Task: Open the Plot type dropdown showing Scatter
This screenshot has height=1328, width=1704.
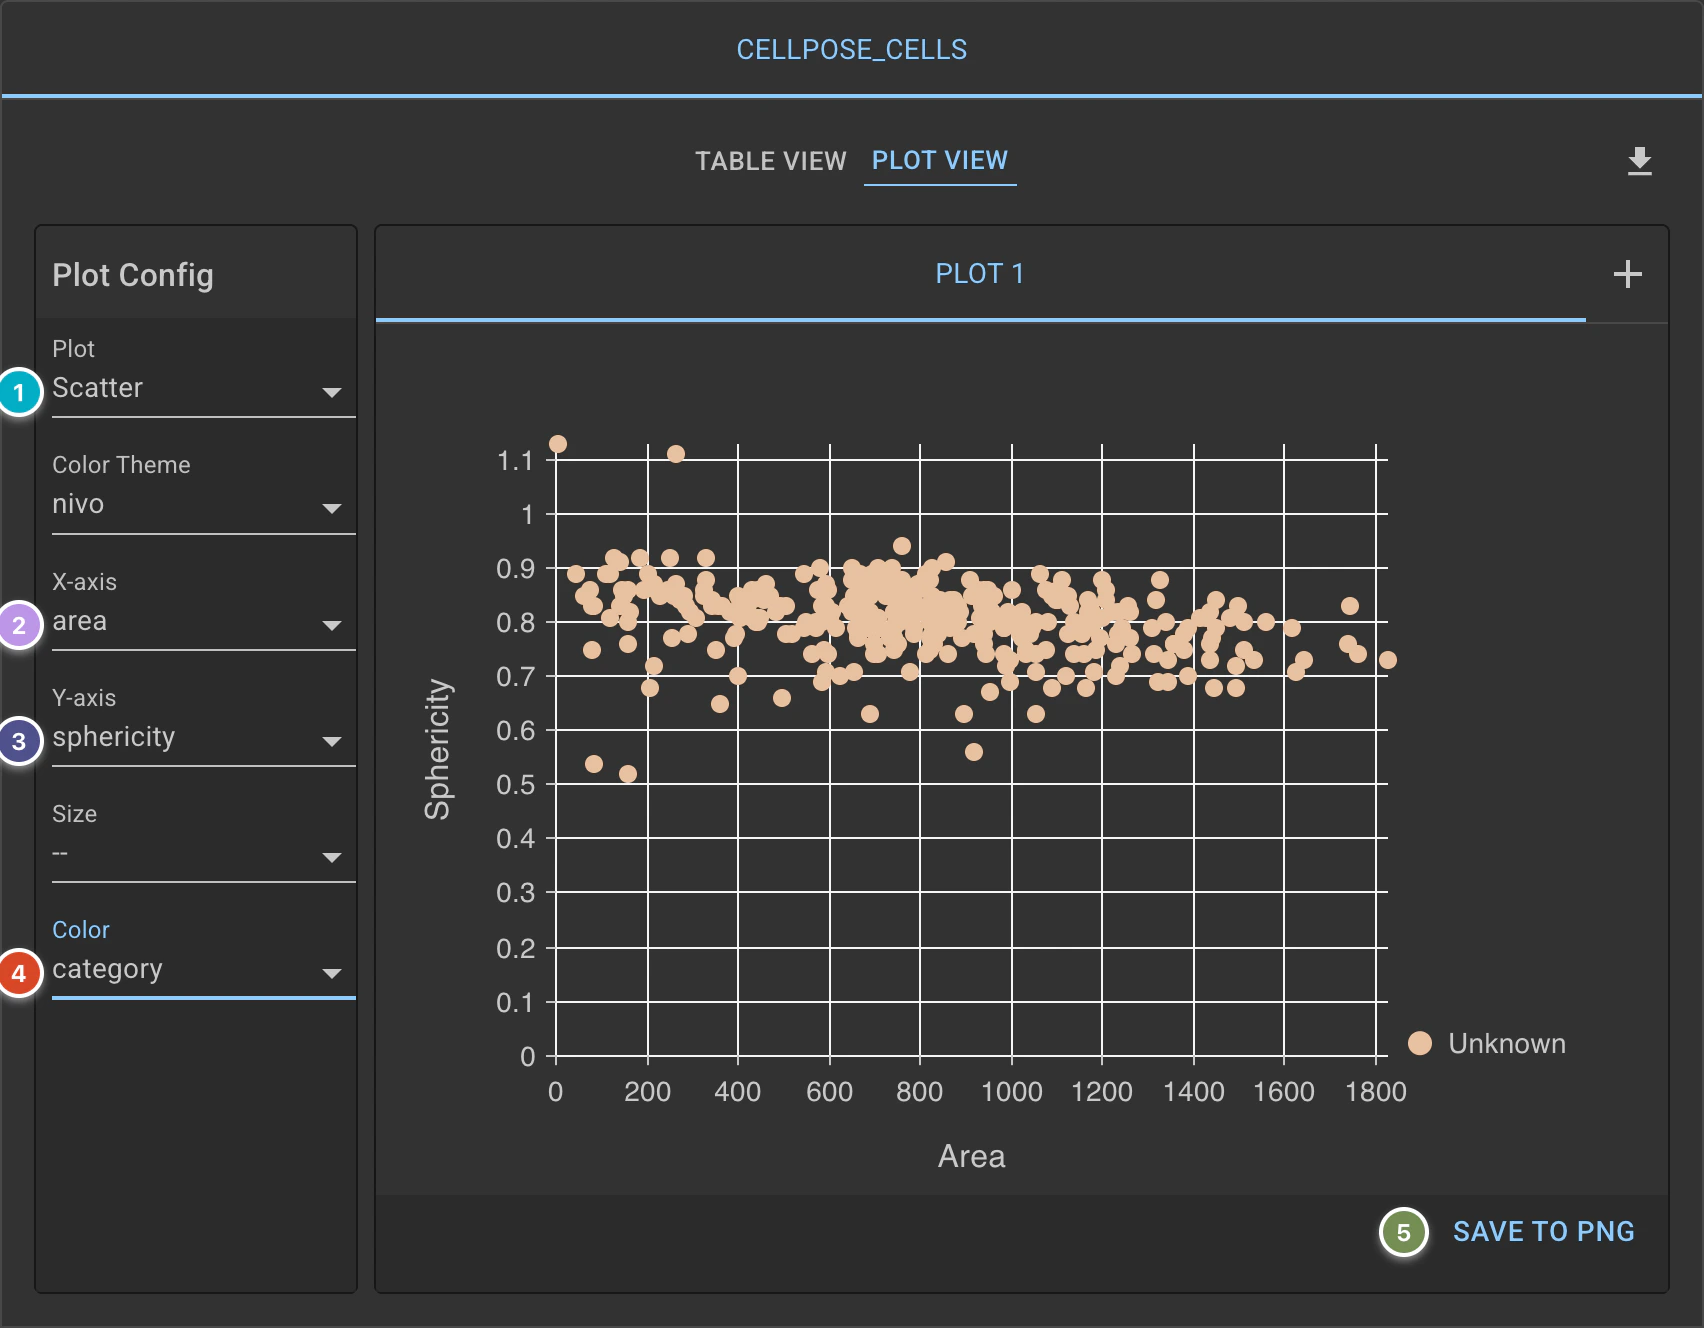Action: pyautogui.click(x=203, y=389)
